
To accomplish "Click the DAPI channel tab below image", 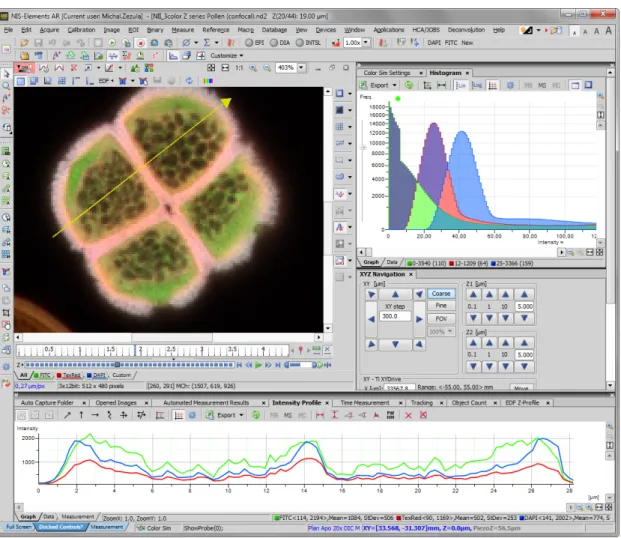I will 96,375.
